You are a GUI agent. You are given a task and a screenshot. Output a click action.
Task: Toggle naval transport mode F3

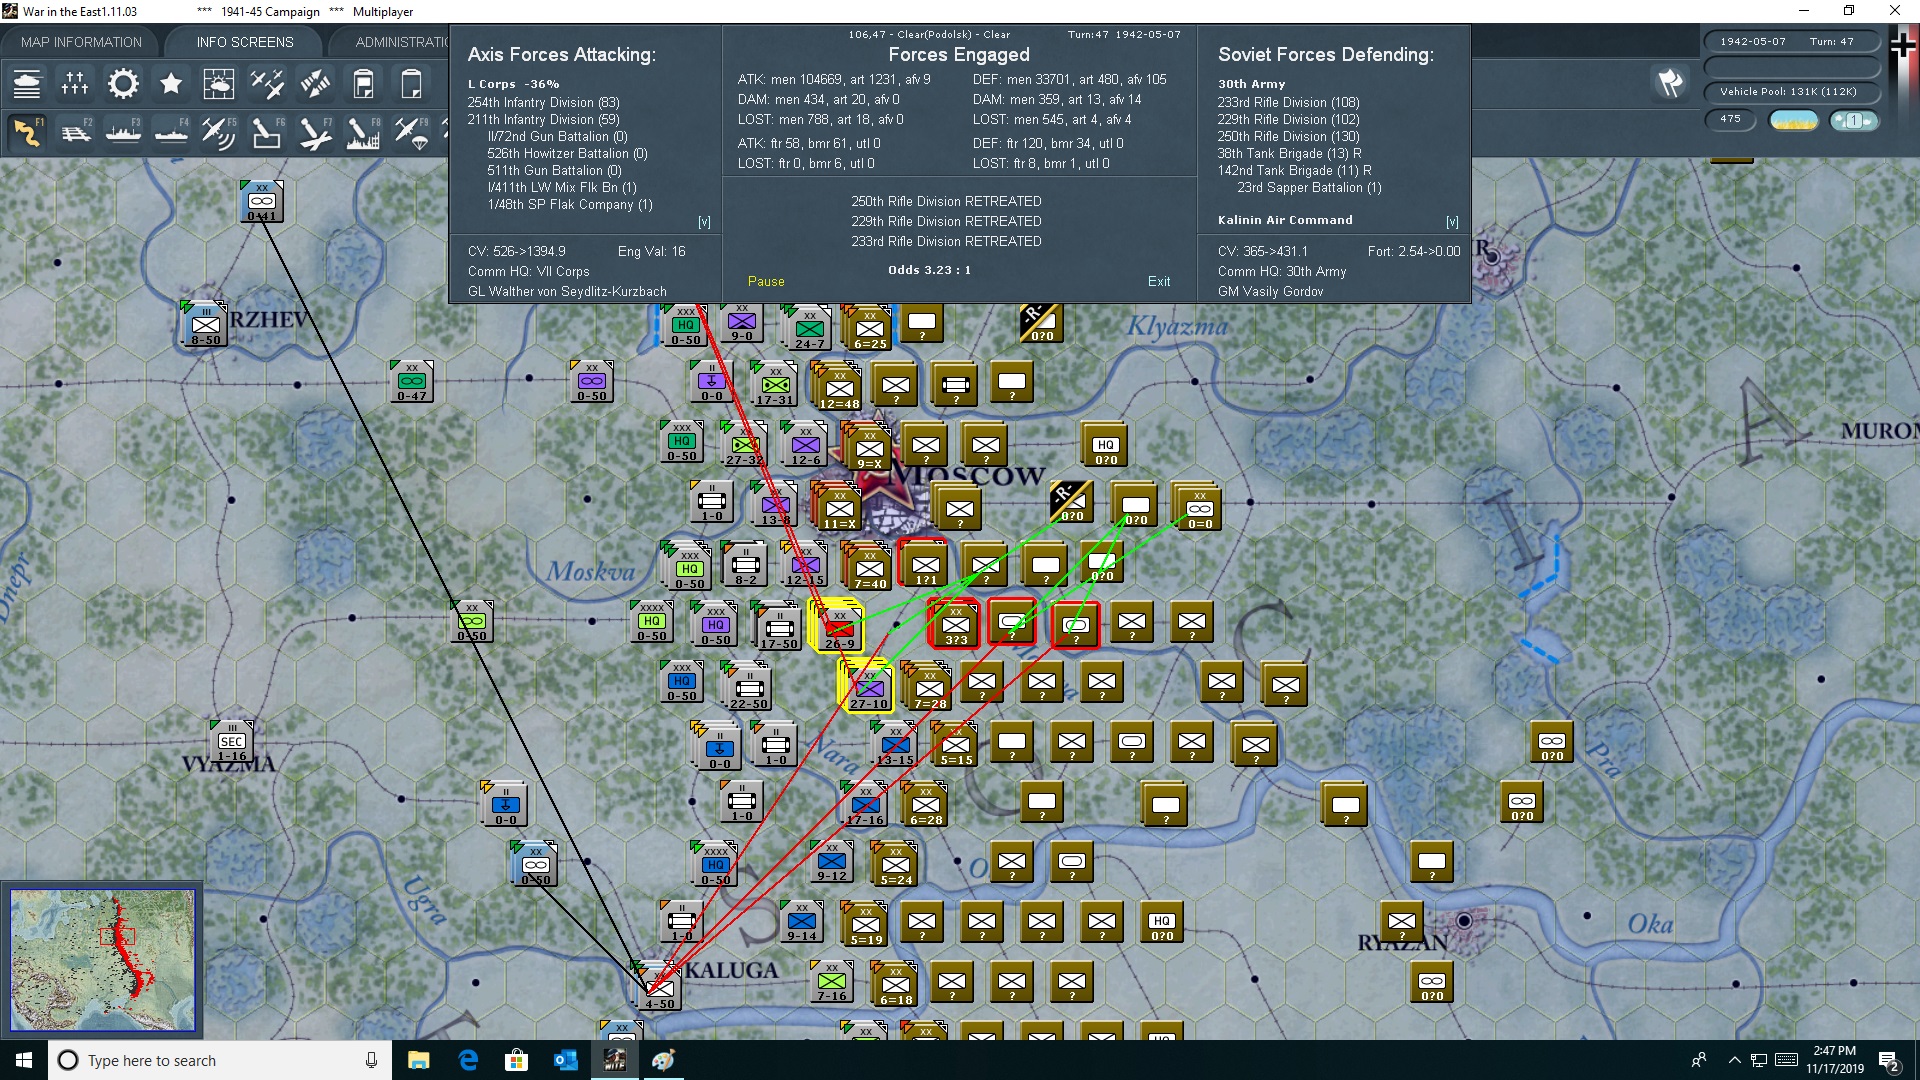pyautogui.click(x=123, y=133)
